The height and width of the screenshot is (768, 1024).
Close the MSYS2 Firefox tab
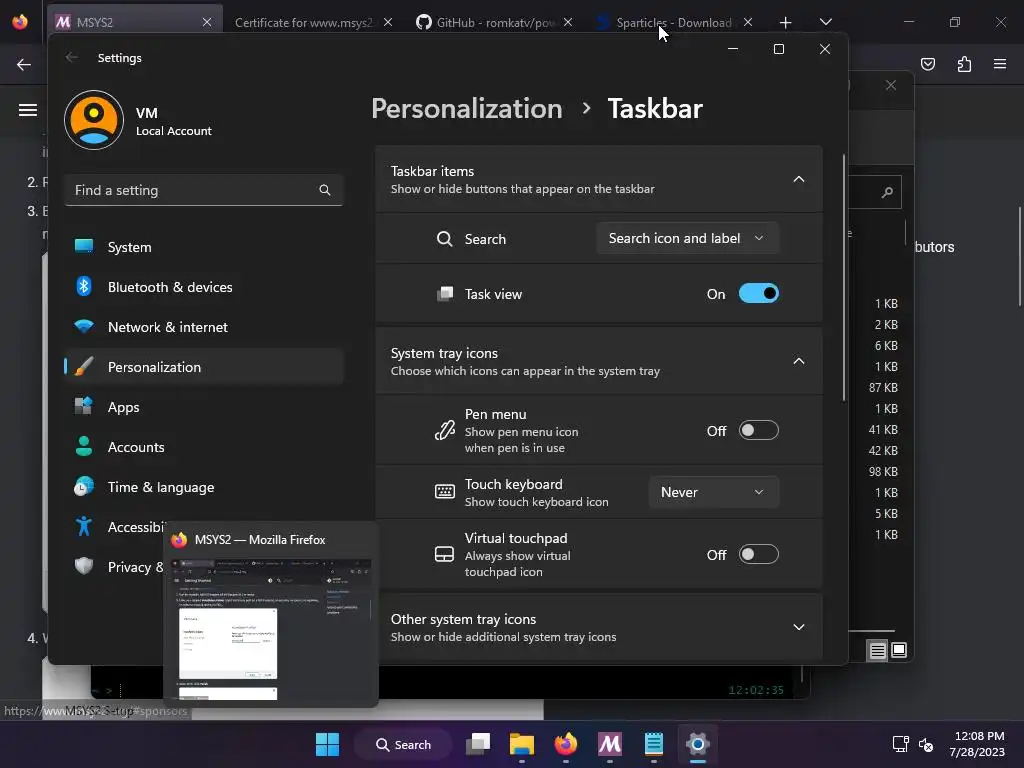[x=207, y=22]
